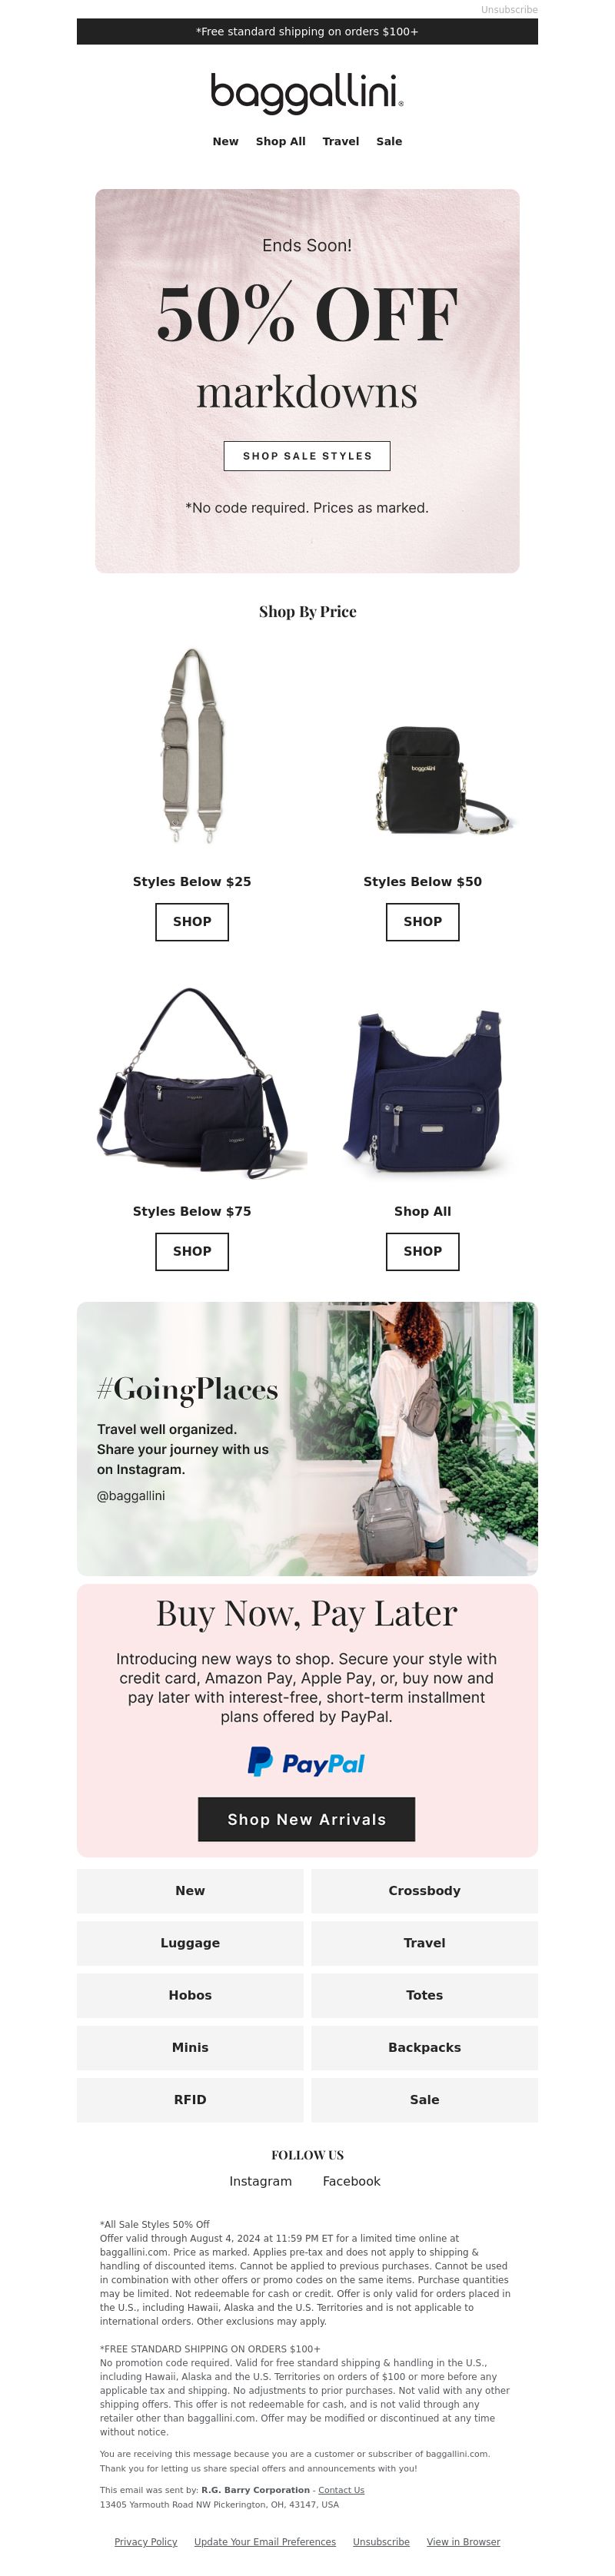Open the #GoingPlaces Instagram banner
This screenshot has width=615, height=2576.
307,1438
